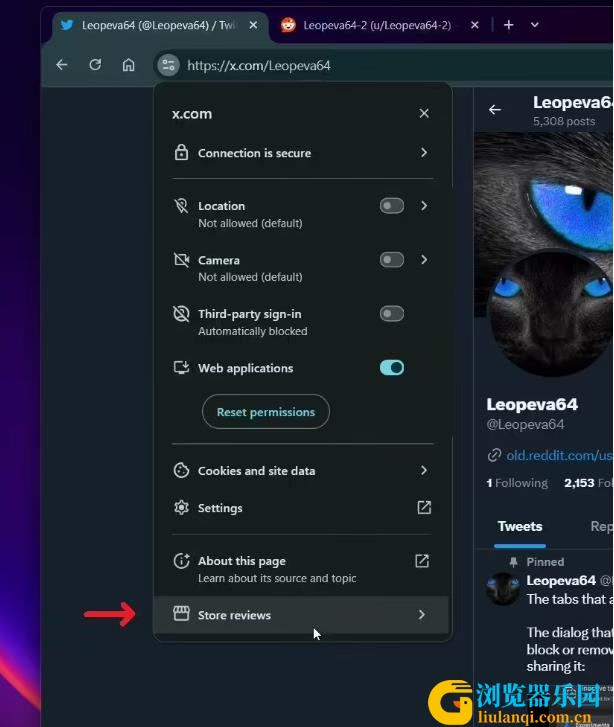Expand the Connection is secure chevron
Screen dimensions: 614x727
tap(424, 153)
